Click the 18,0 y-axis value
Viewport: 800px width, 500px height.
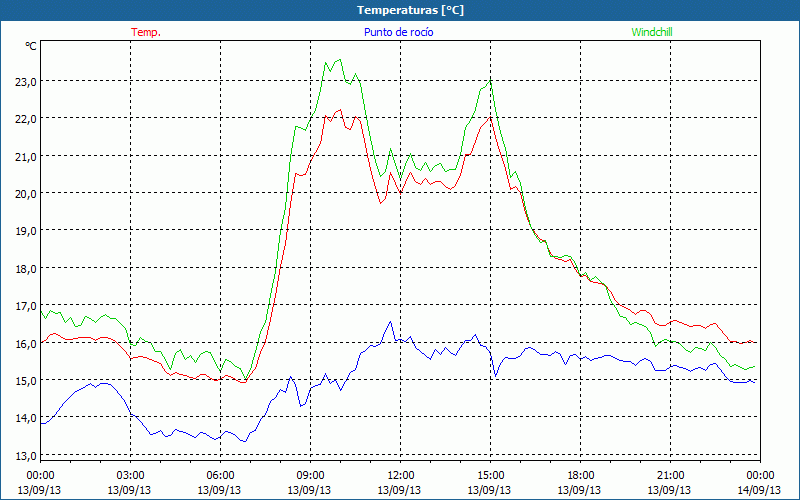(x=26, y=269)
